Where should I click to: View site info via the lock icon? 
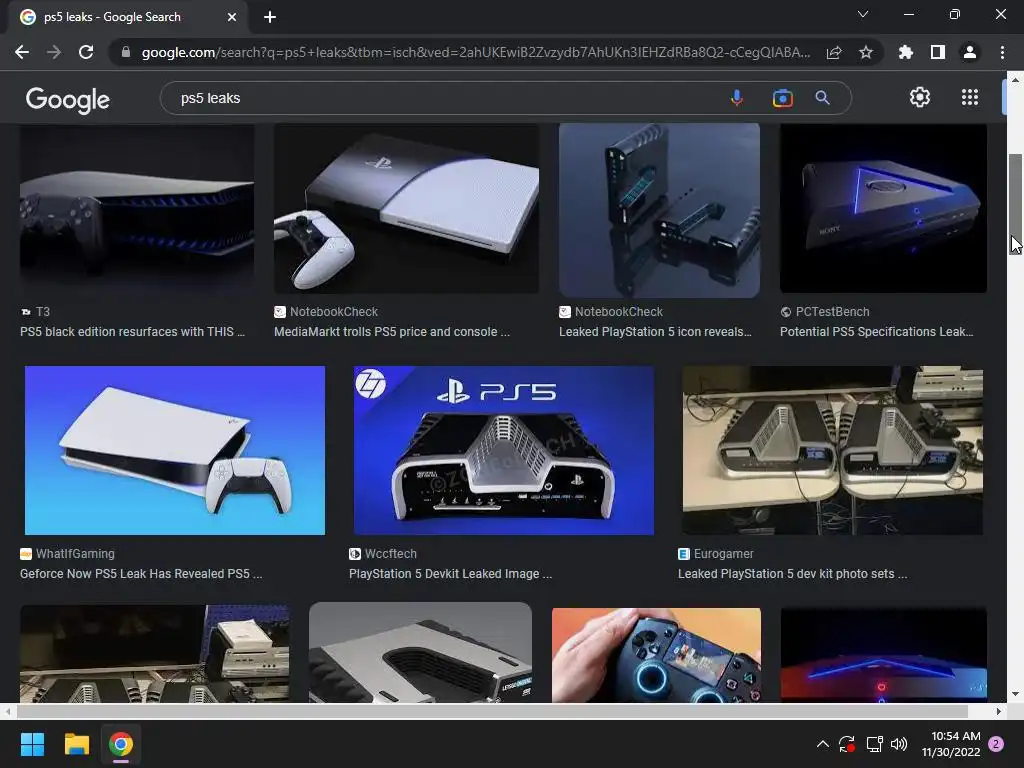pos(125,52)
